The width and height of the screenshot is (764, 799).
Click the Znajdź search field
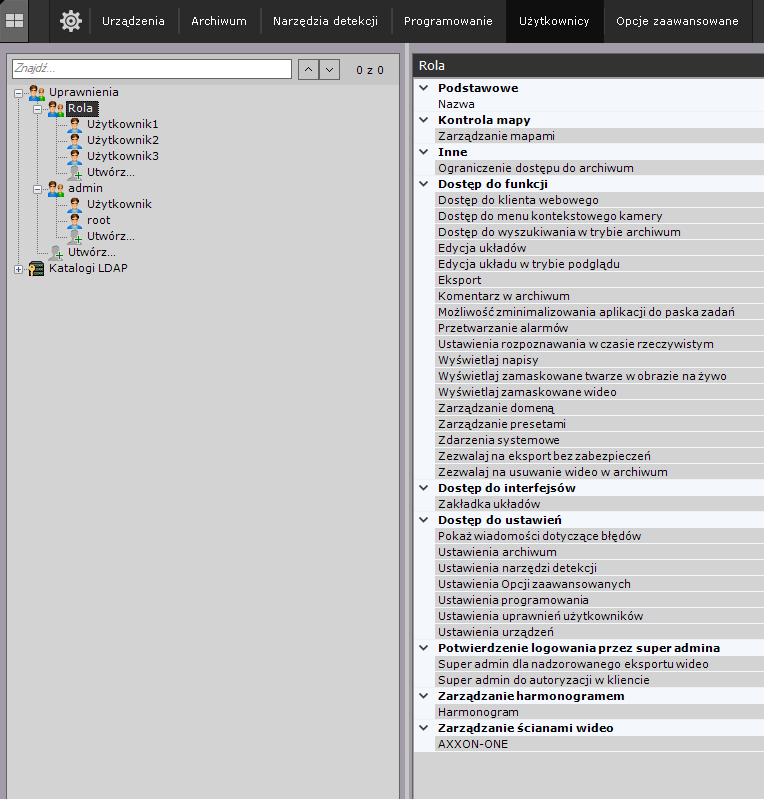click(150, 69)
